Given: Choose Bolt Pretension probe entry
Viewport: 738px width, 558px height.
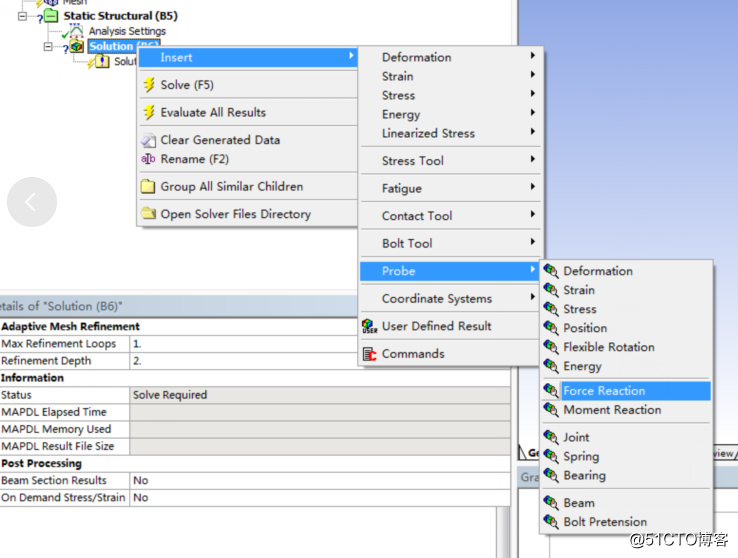Looking at the screenshot, I should coord(626,522).
